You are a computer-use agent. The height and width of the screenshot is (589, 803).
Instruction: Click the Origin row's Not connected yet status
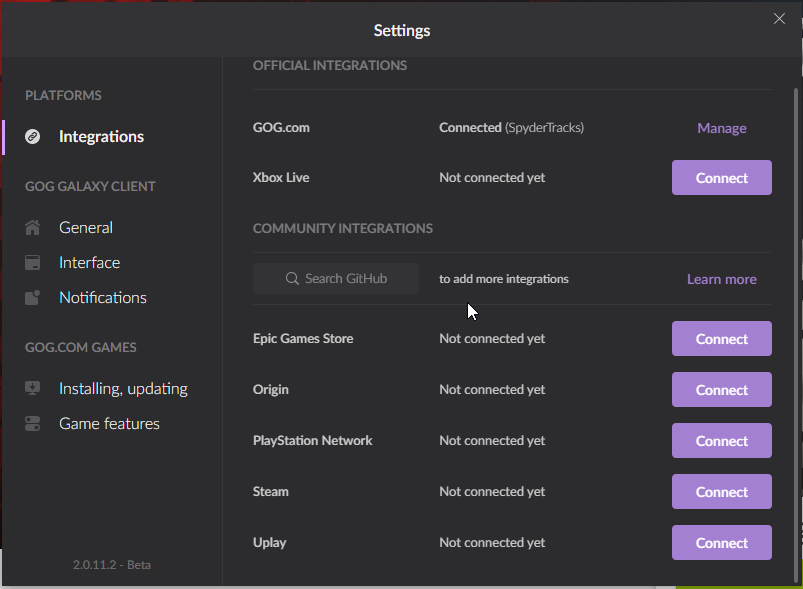click(x=492, y=390)
